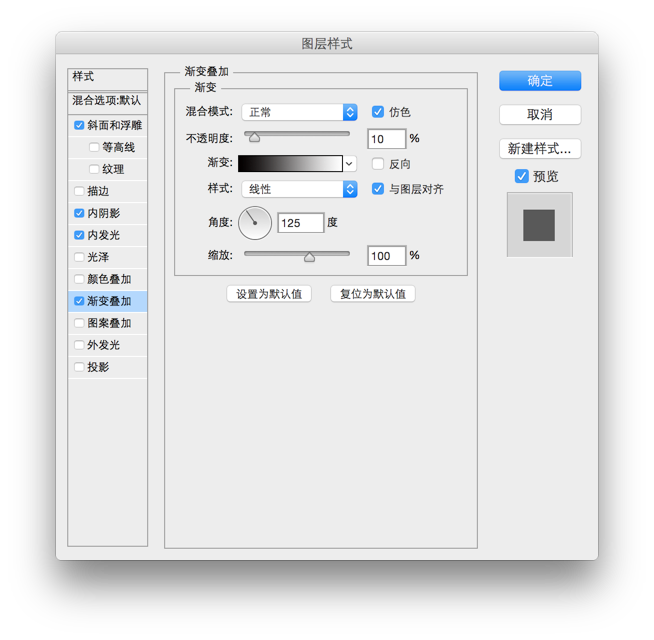Select the 内发光 row label
This screenshot has width=654, height=640.
103,235
